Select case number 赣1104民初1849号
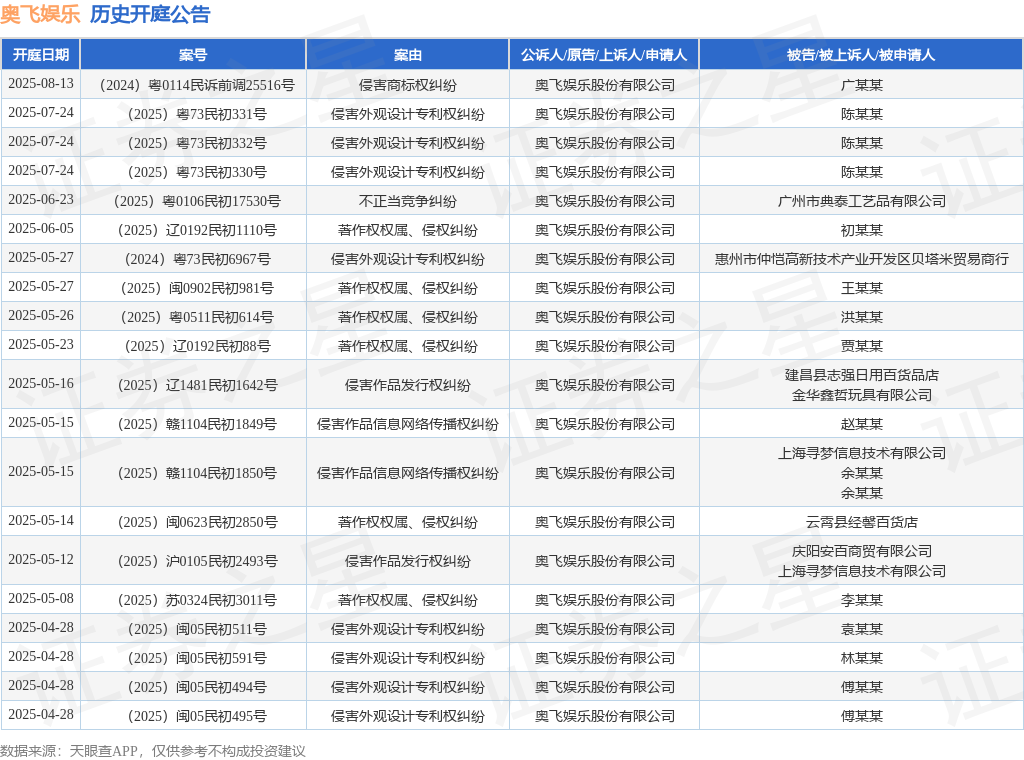Image resolution: width=1024 pixels, height=760 pixels. [x=197, y=424]
